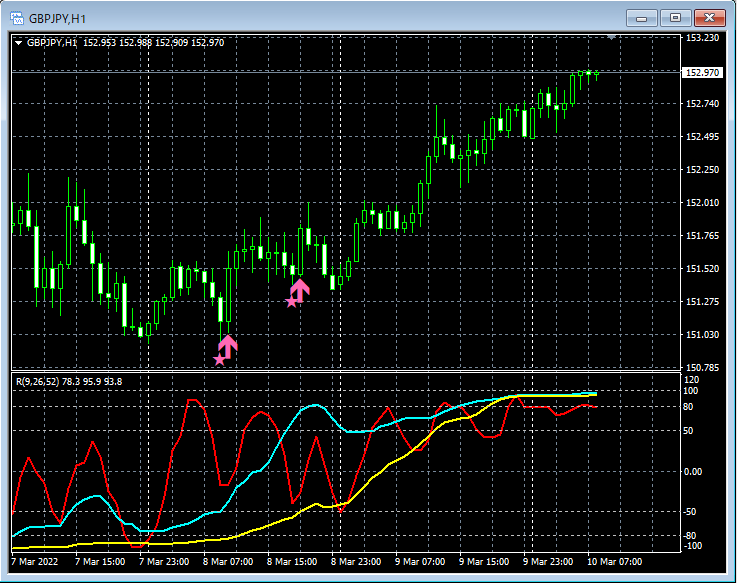Image resolution: width=738 pixels, height=583 pixels.
Task: Click the GBPJPY,H1 title bar text
Action: 57,19
